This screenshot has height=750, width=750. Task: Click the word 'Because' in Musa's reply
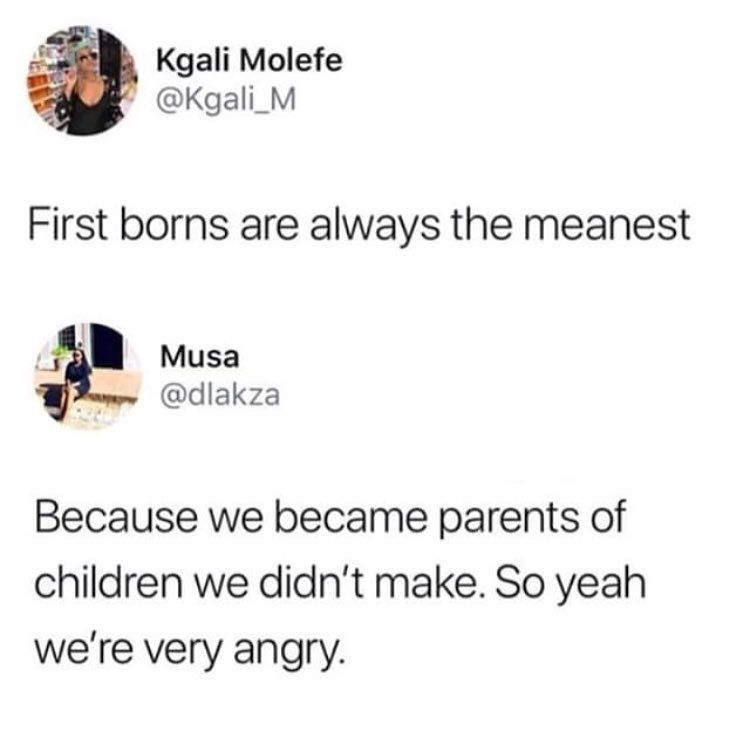pos(116,518)
